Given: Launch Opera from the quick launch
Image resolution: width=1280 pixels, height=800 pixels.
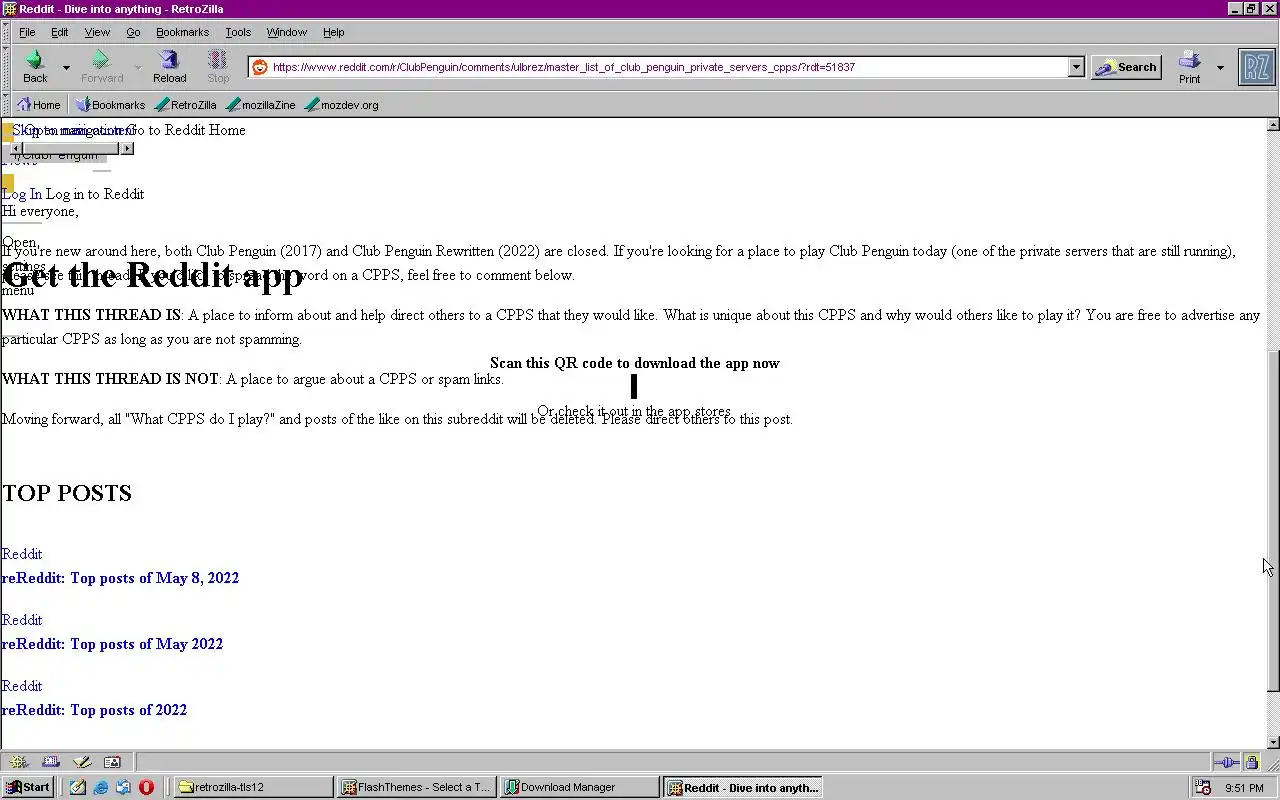Looking at the screenshot, I should tap(146, 787).
